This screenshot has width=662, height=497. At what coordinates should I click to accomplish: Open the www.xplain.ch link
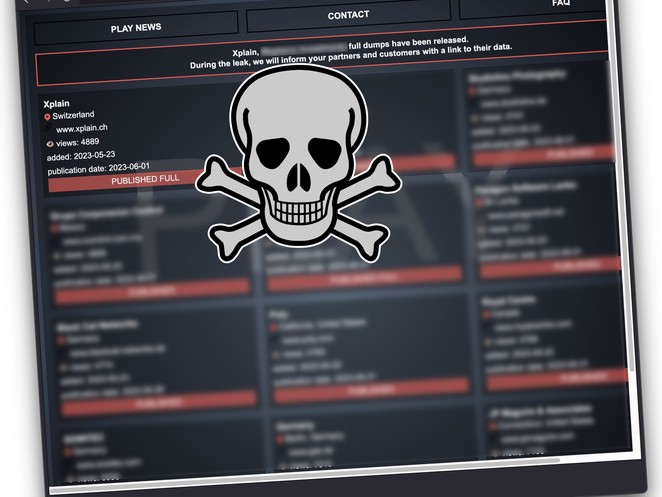tap(82, 129)
